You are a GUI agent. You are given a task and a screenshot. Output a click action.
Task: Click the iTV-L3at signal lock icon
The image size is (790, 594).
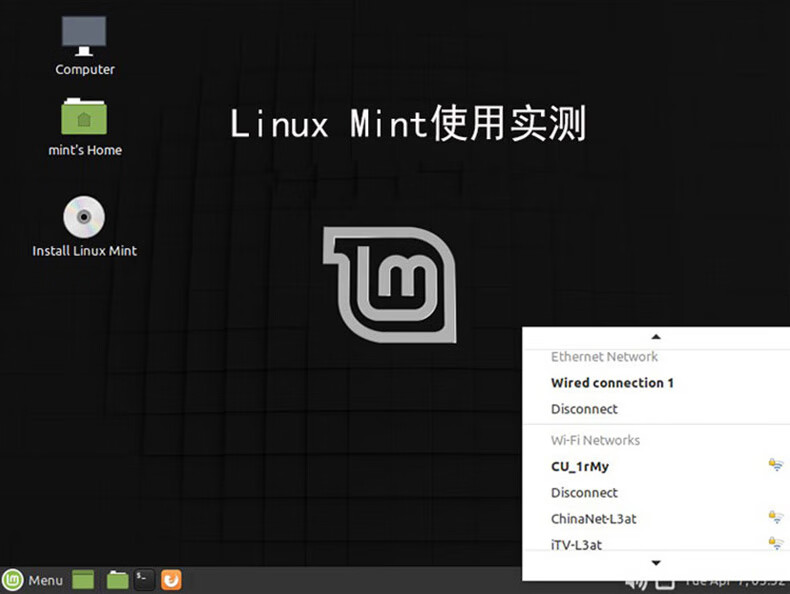click(x=776, y=543)
